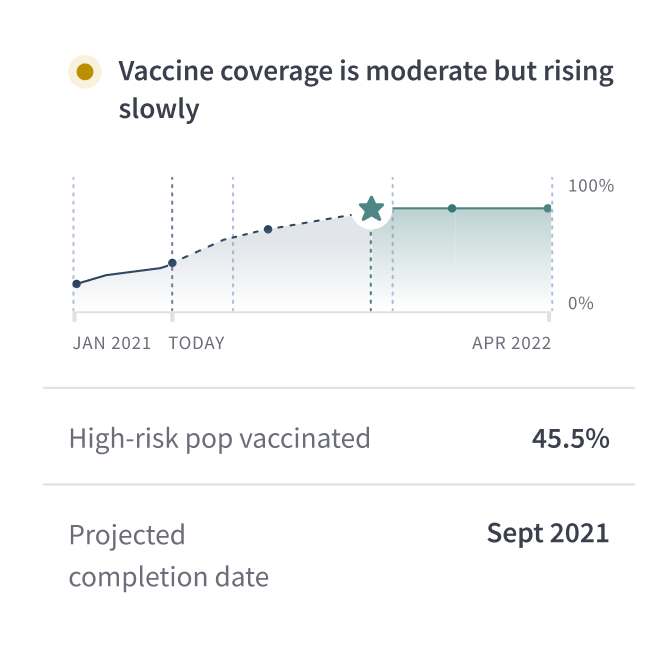The height and width of the screenshot is (654, 663).
Task: Select the TODAY data point on chart
Action: pyautogui.click(x=172, y=263)
